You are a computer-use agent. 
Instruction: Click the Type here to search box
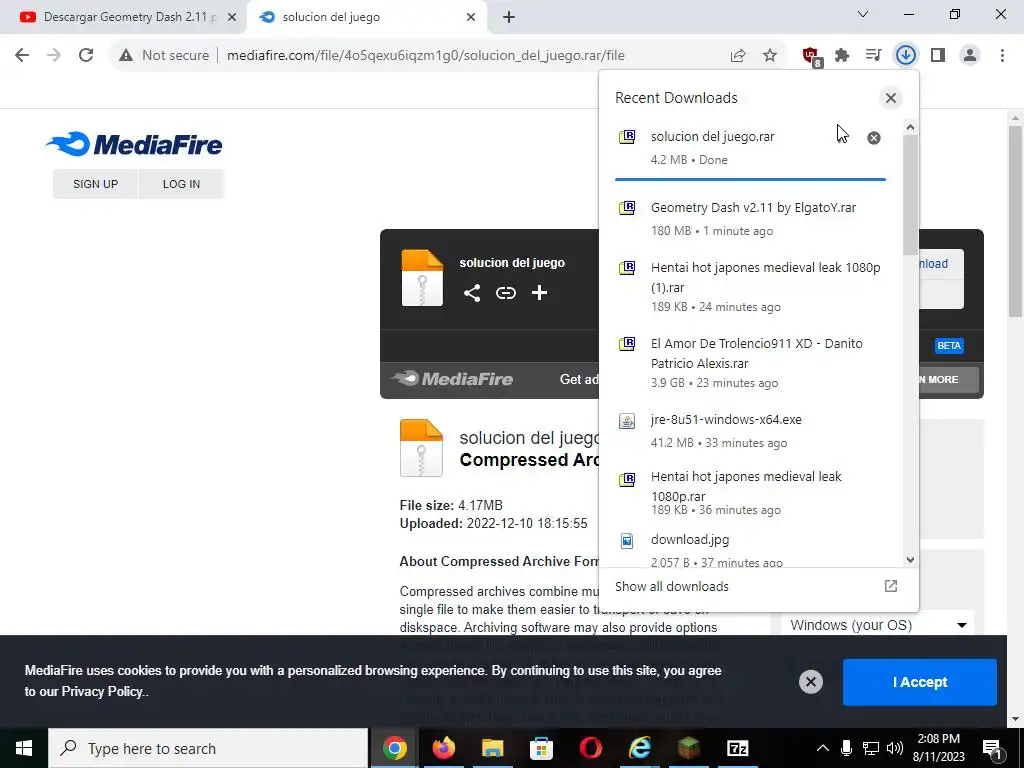pyautogui.click(x=208, y=748)
